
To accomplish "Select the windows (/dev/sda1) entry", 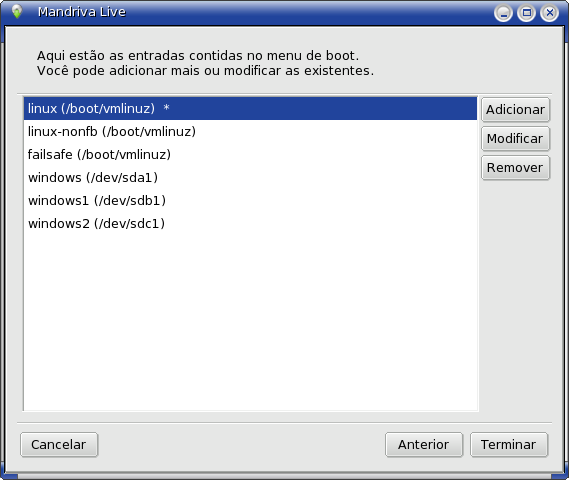I will point(250,177).
